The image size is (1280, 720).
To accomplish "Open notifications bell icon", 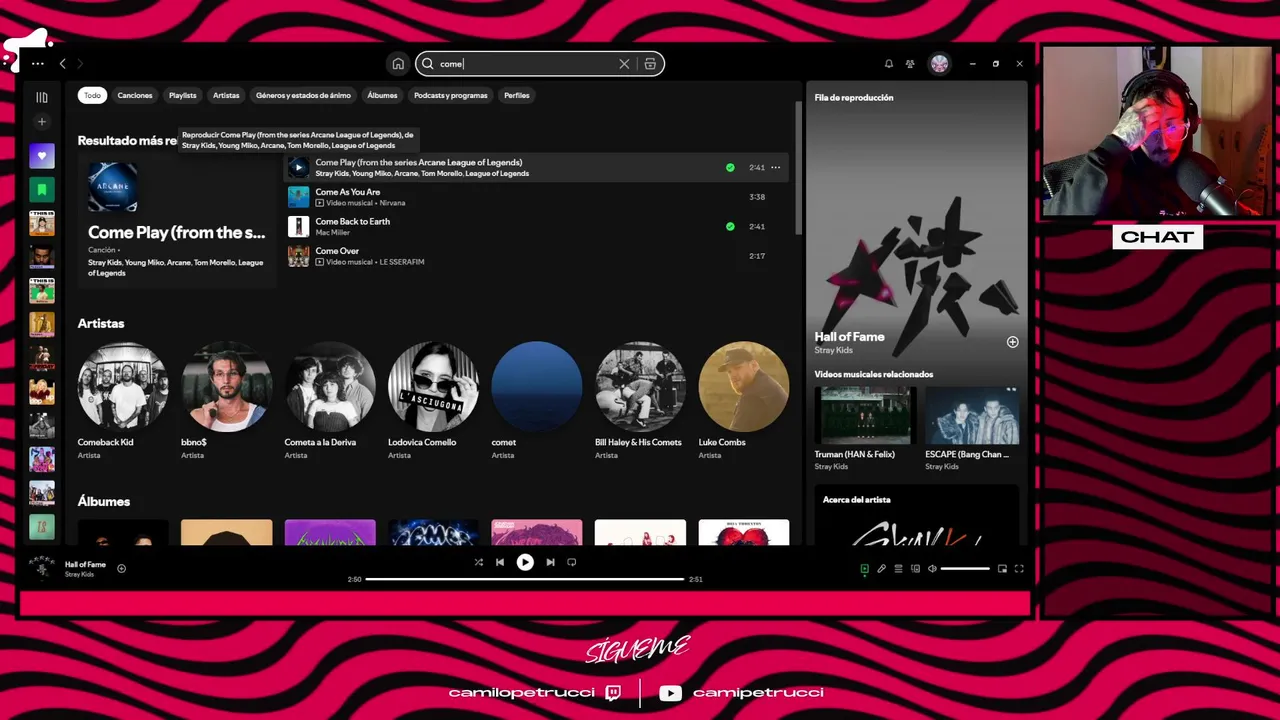I will 889,64.
